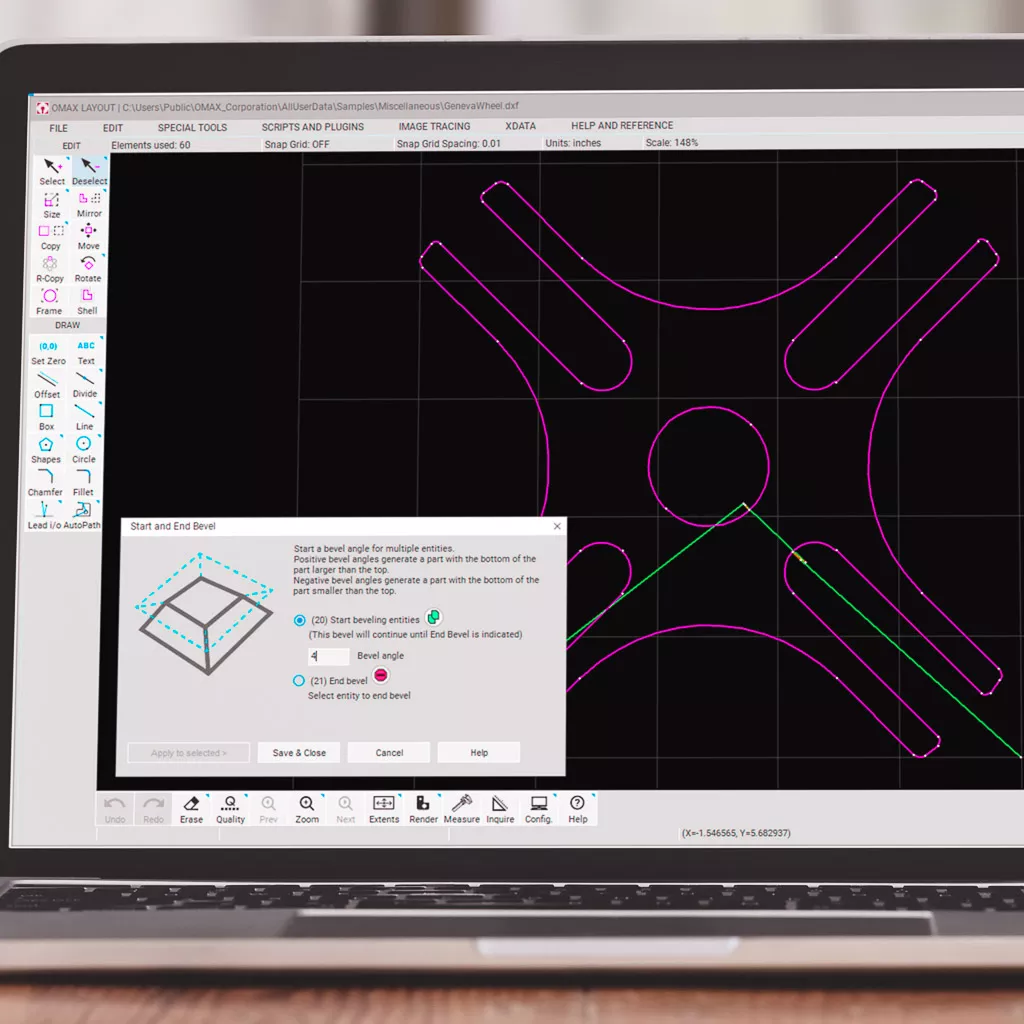Viewport: 1024px width, 1024px height.
Task: Close the Start and End Bevel dialog
Action: click(x=557, y=526)
